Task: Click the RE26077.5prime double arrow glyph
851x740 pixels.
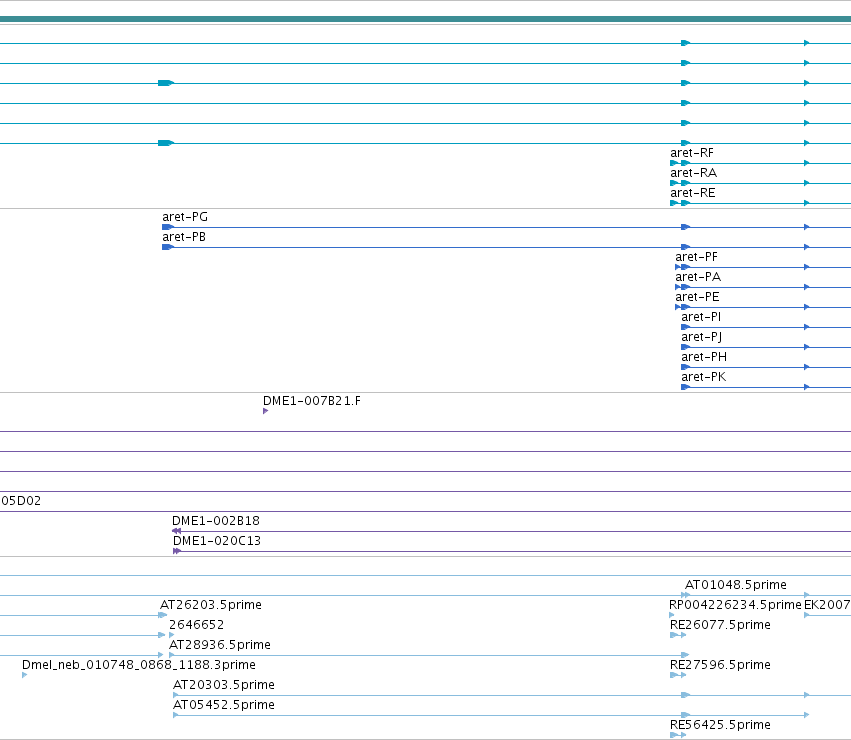Action: pos(678,635)
